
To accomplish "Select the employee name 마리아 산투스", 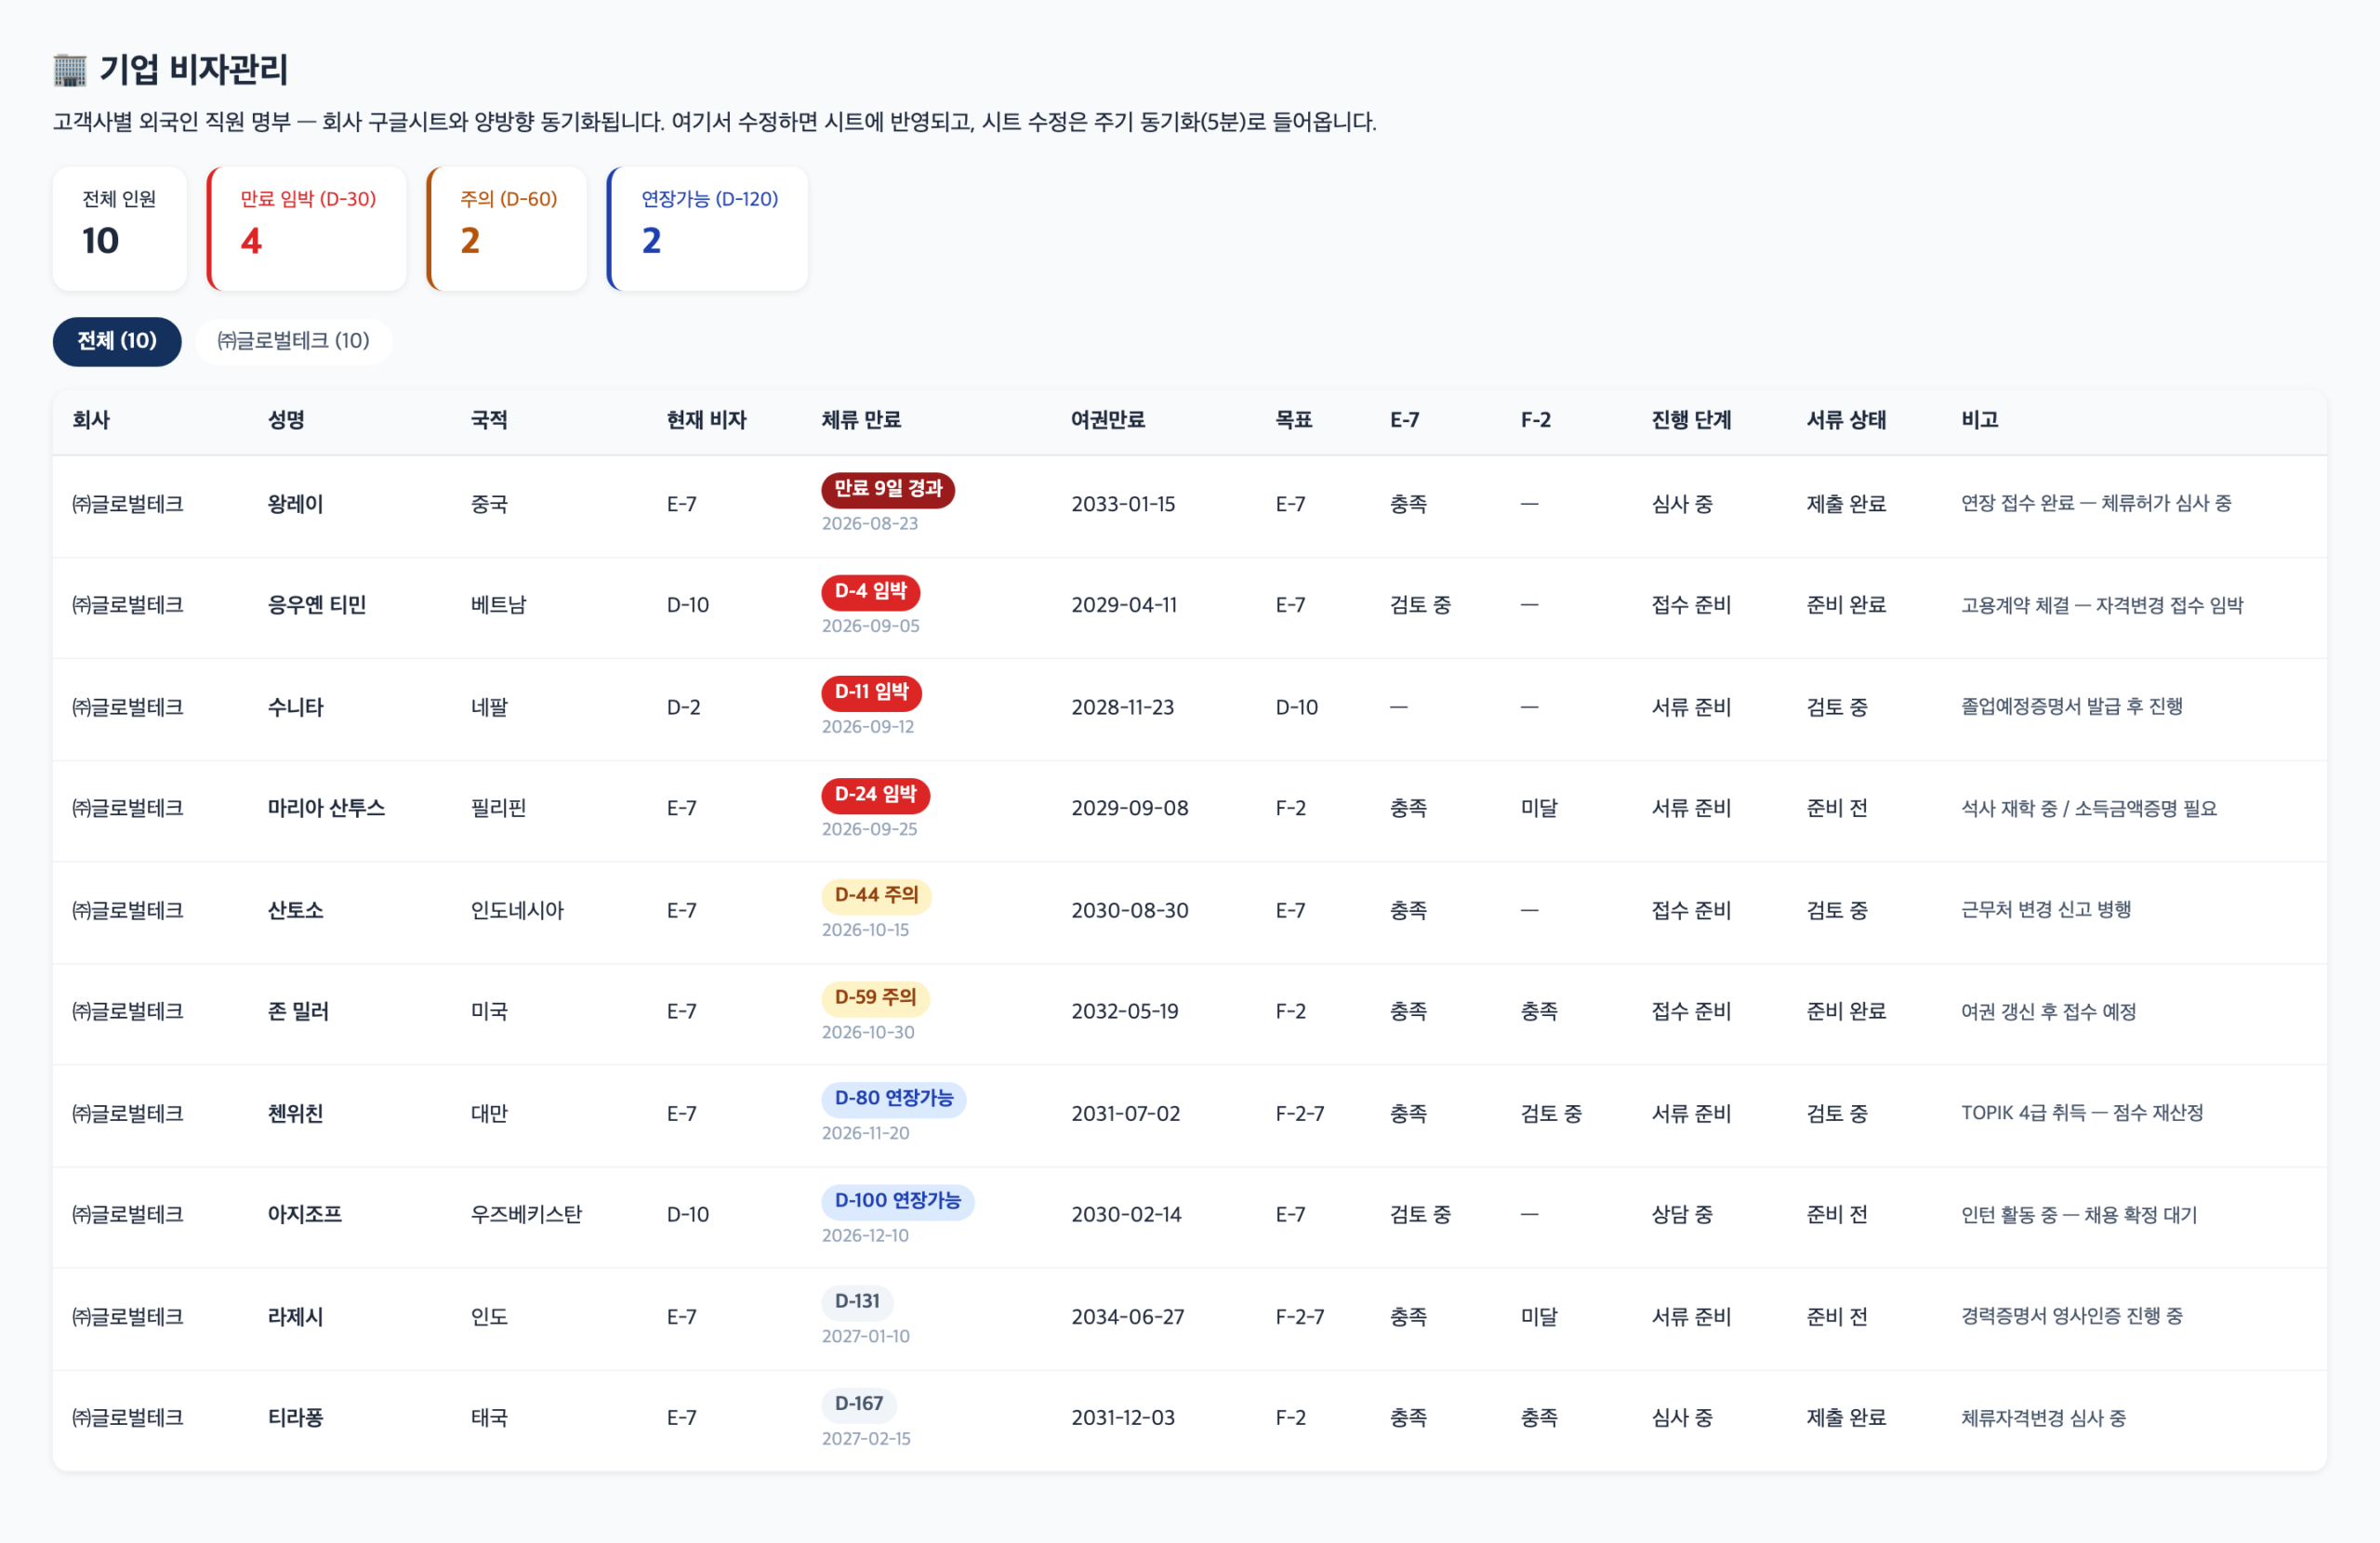I will point(326,808).
